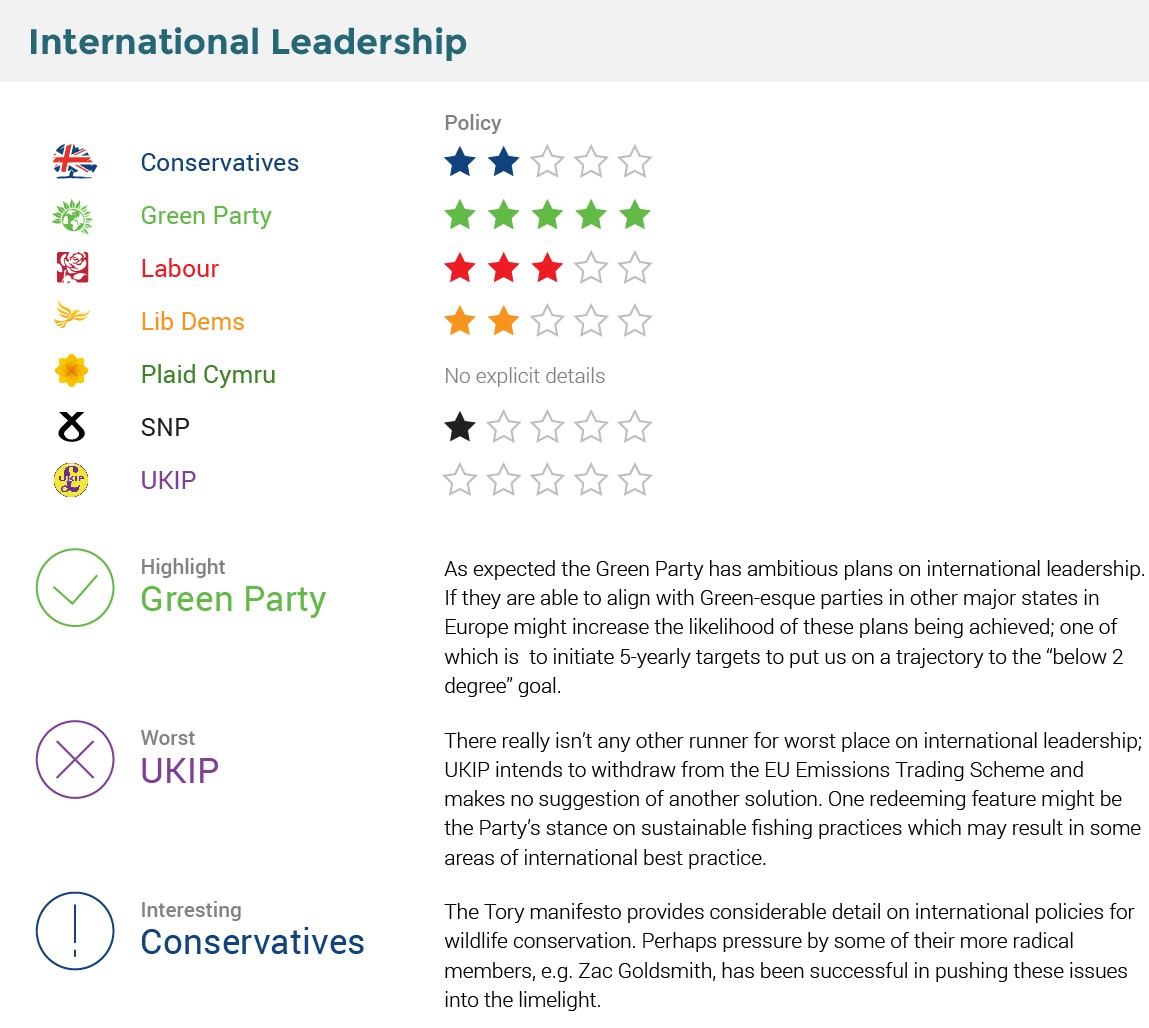
Task: Click the UKIP pound sign logo
Action: pyautogui.click(x=72, y=480)
